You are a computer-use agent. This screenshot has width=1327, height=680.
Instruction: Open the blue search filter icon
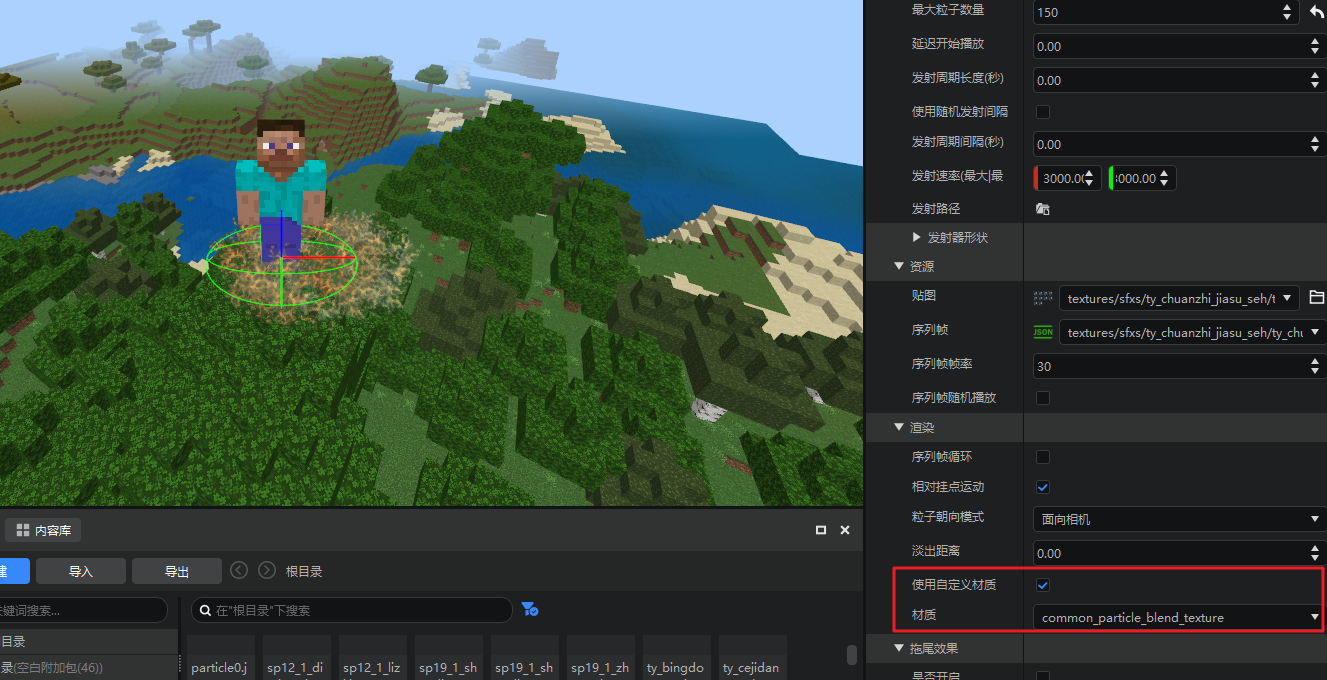pos(530,609)
